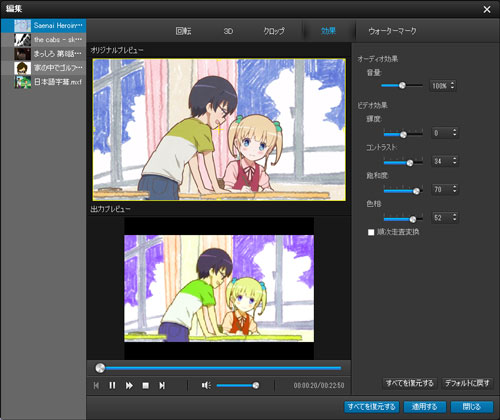Viewport: 500px width, 420px height.
Task: Click the コントラスト value field showing 34
Action: click(441, 161)
